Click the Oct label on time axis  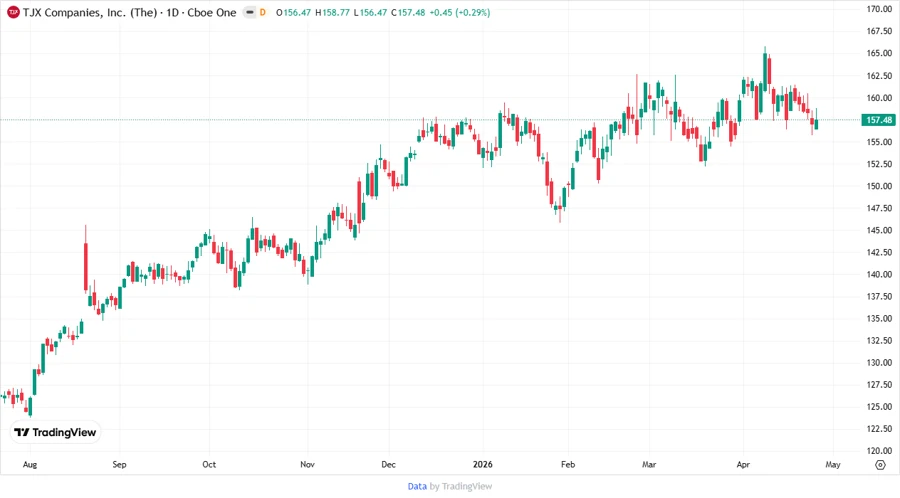[209, 464]
